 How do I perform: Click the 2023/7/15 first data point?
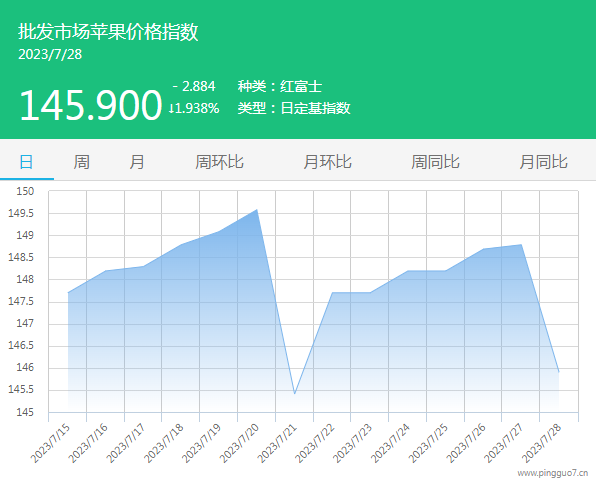pos(68,293)
